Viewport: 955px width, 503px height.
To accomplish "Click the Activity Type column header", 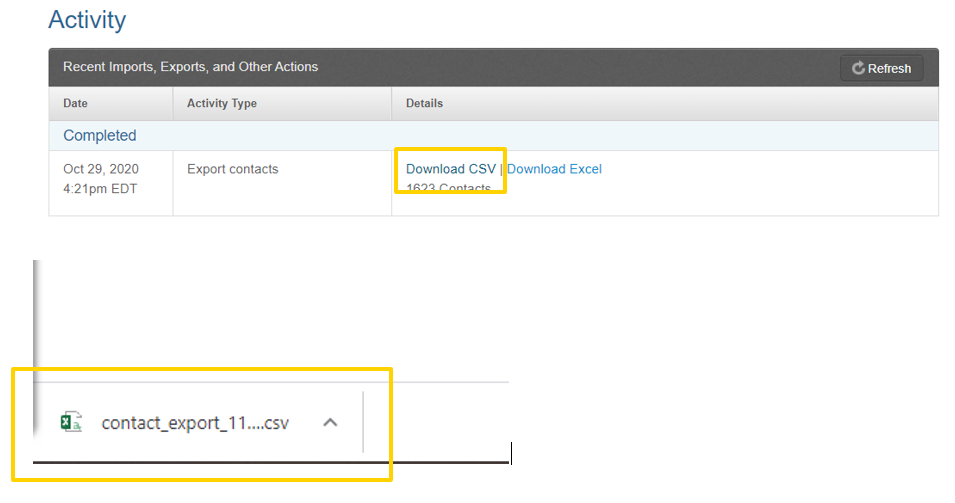I will click(221, 103).
